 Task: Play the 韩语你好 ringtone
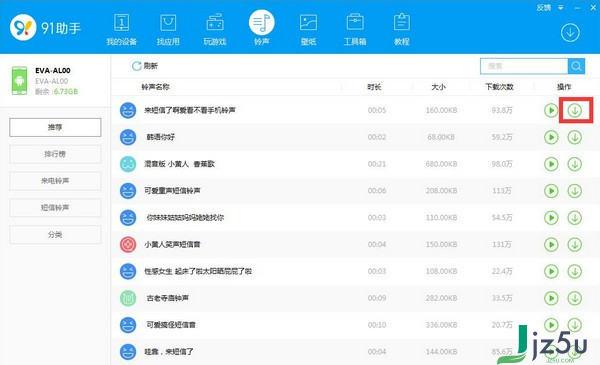tap(551, 137)
